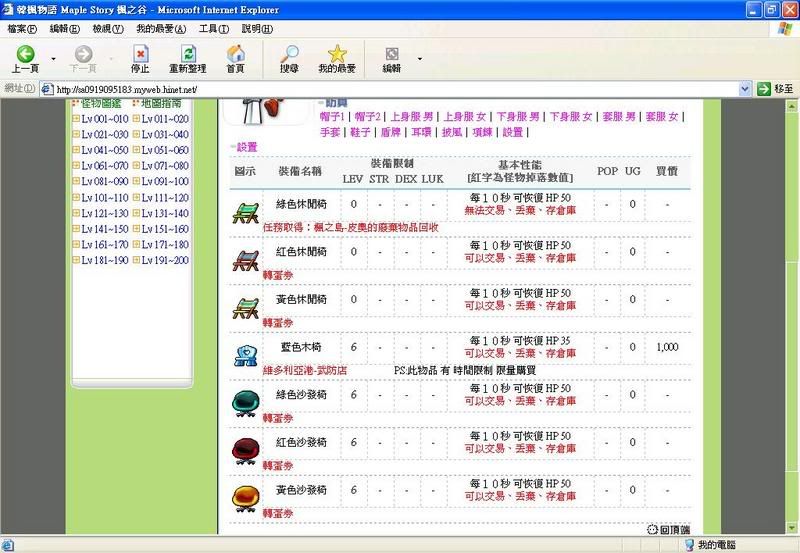The image size is (800, 553).
Task: Click the 1,000 price cell
Action: [x=667, y=347]
